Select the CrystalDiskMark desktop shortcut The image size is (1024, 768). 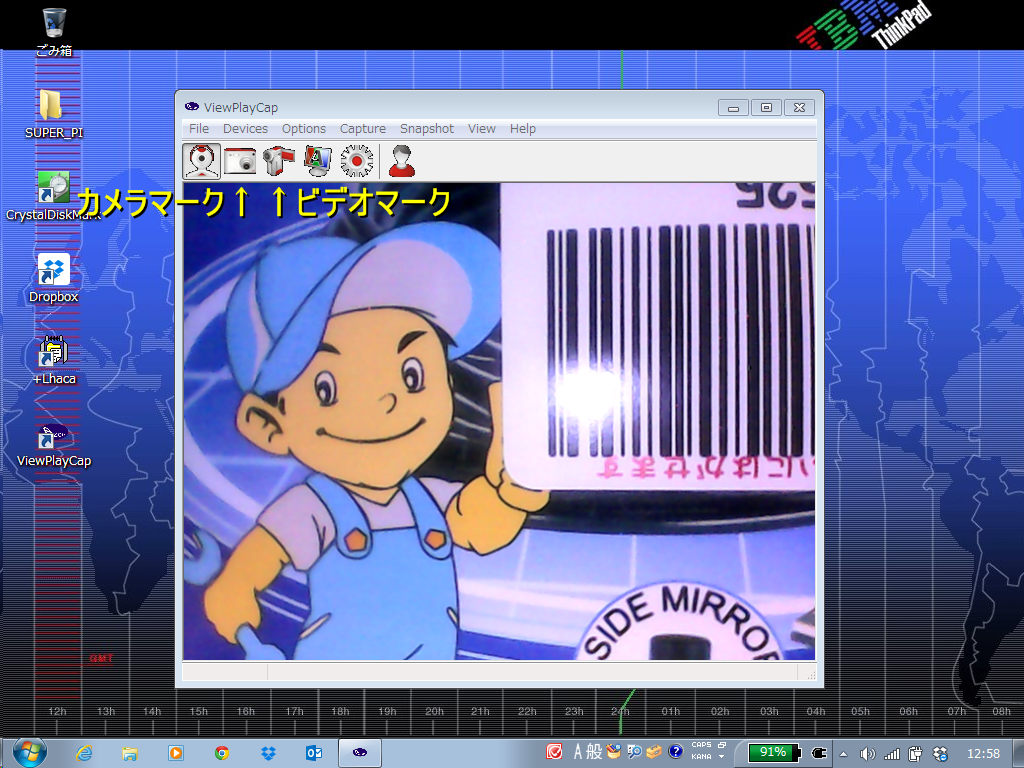54,196
